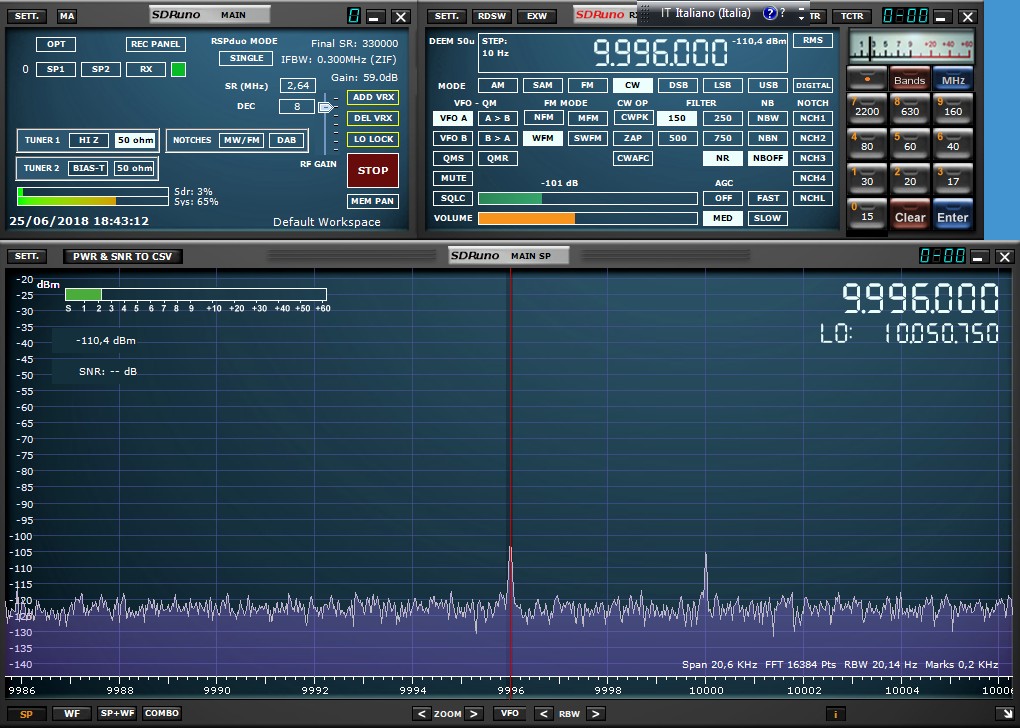The width and height of the screenshot is (1020, 728).
Task: Toggle MUTE audio
Action: [453, 178]
